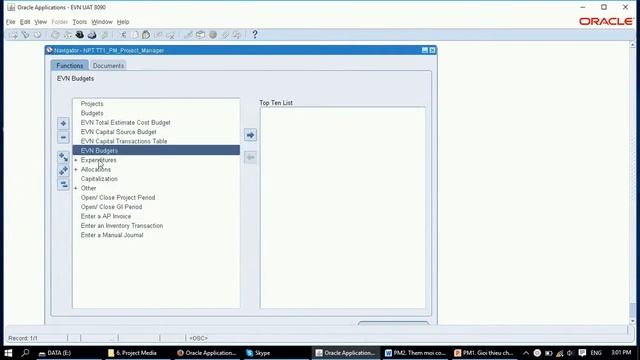This screenshot has height=360, width=640.
Task: Click the Collapse All navigator button
Action: [x=63, y=184]
